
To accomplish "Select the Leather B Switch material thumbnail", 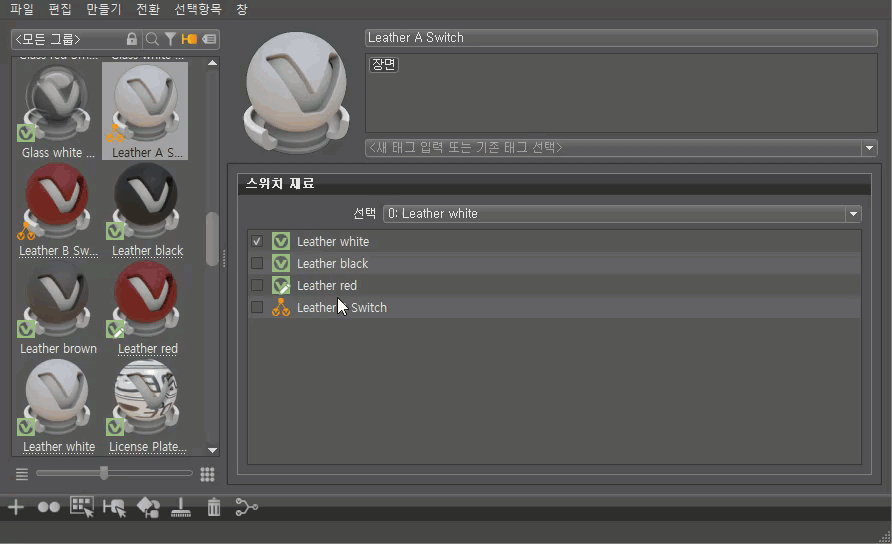I will pyautogui.click(x=57, y=210).
